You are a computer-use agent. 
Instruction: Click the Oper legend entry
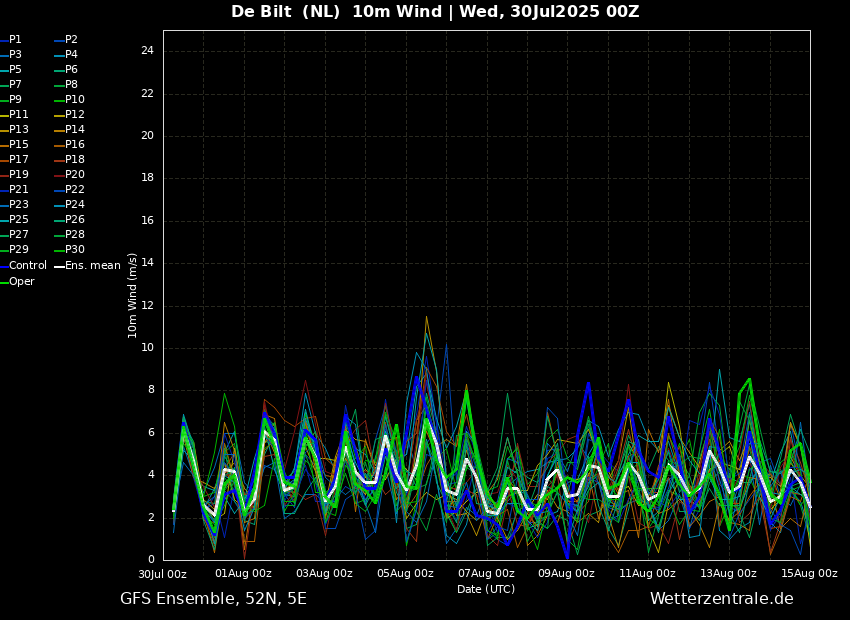click(x=22, y=282)
